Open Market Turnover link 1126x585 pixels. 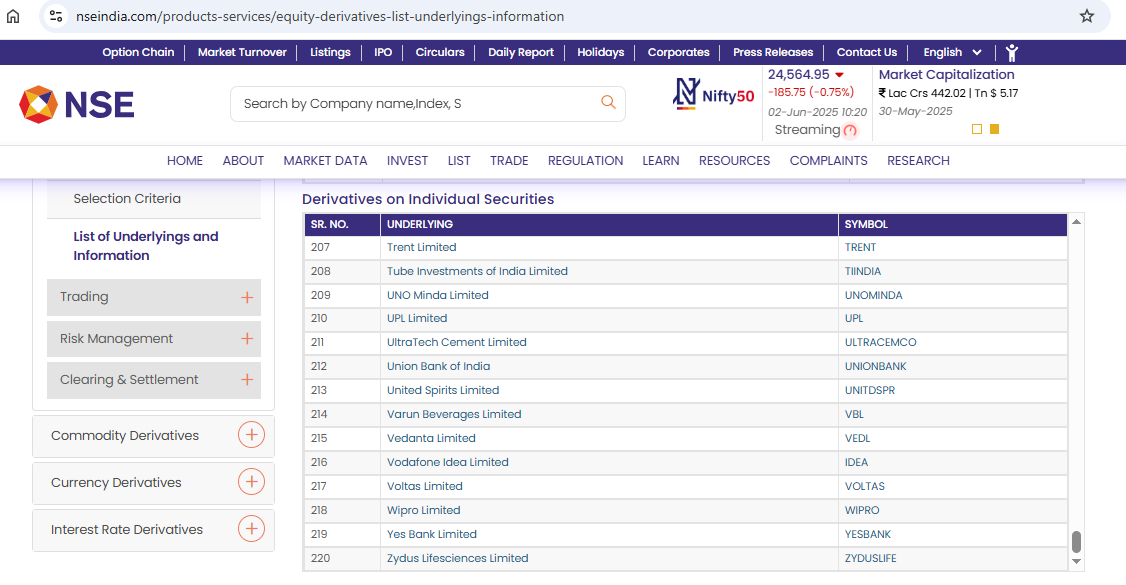click(242, 52)
